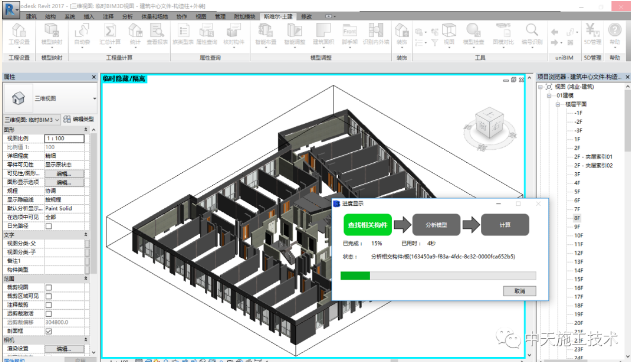Viewport: 631px width, 362px height.
Task: Click the checklist icon in 属性查询 group
Action: point(184,31)
